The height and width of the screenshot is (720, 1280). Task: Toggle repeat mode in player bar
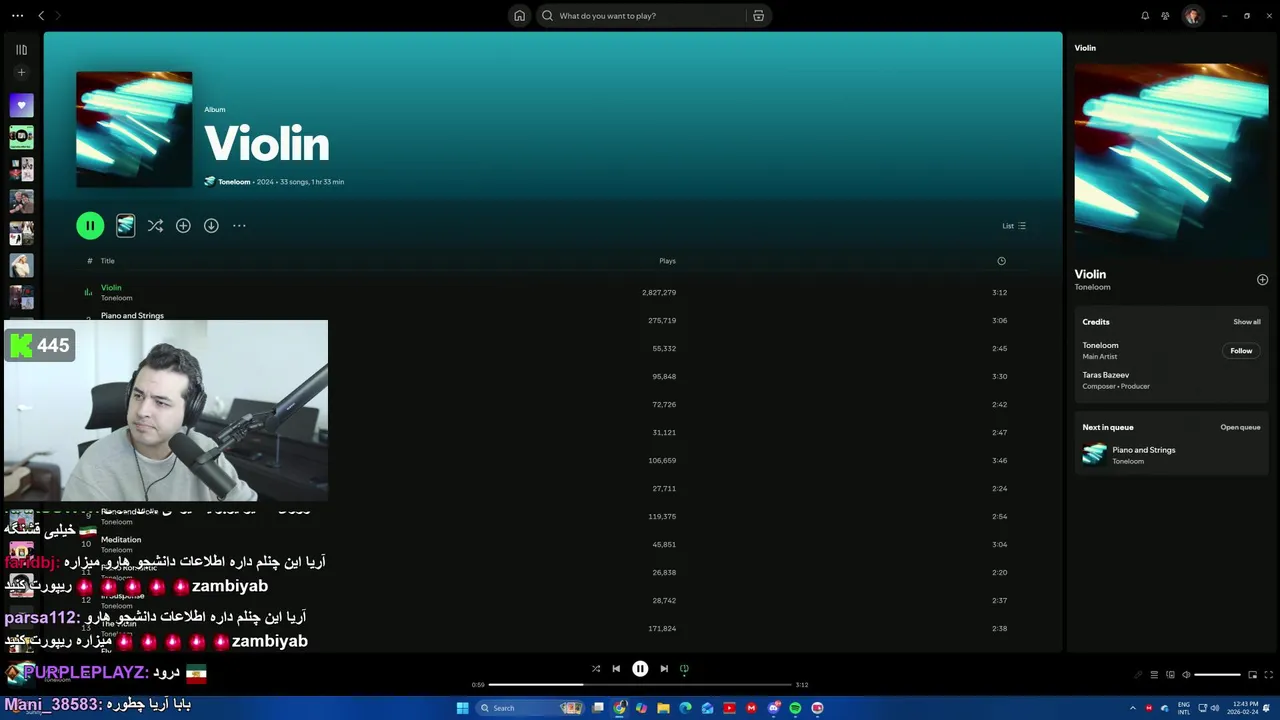(684, 669)
